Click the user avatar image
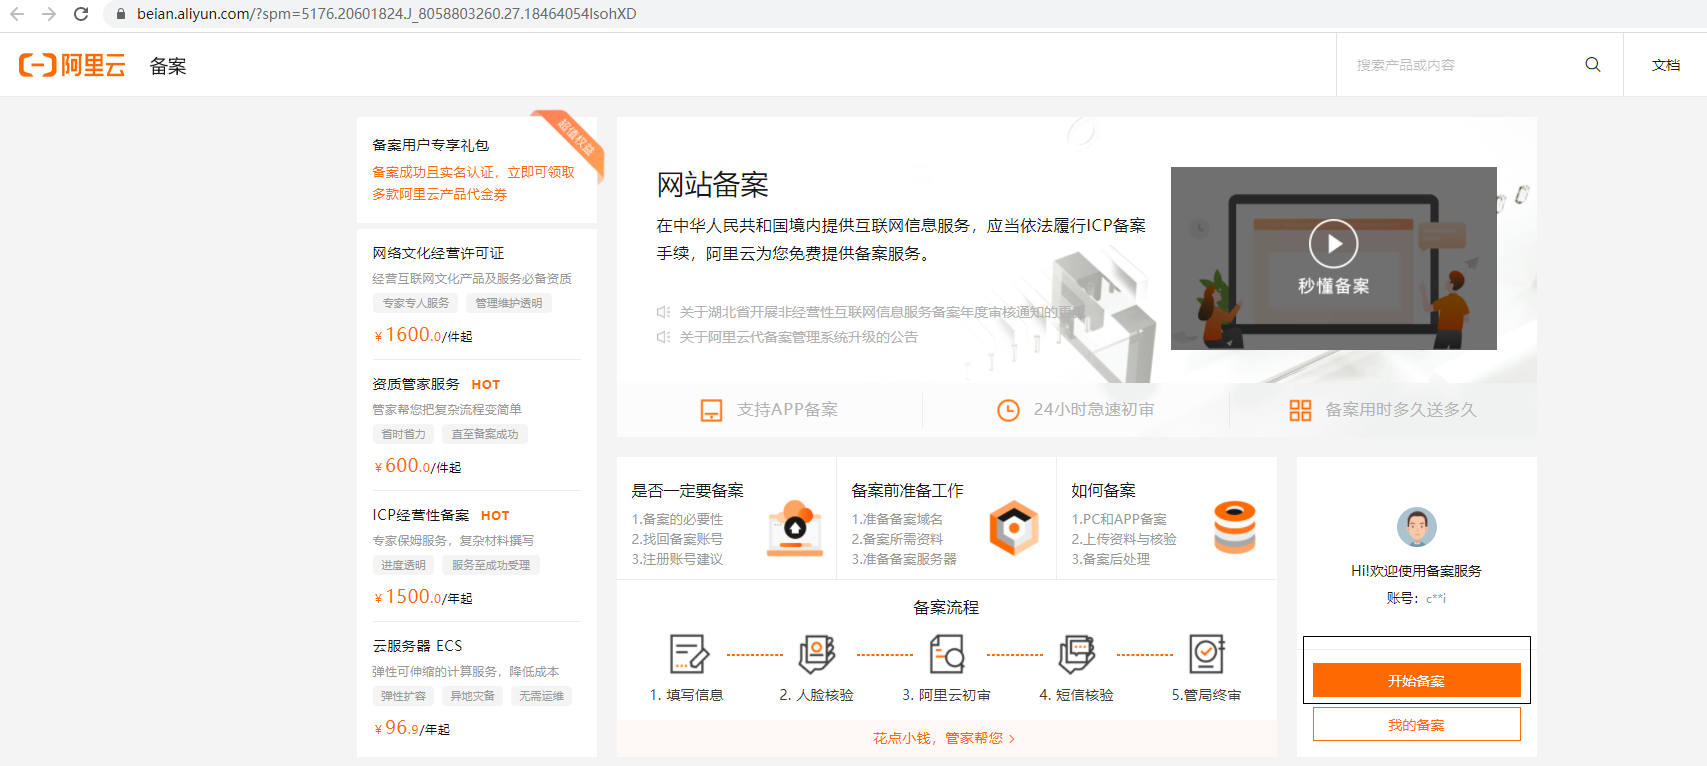This screenshot has width=1707, height=766. (1416, 527)
